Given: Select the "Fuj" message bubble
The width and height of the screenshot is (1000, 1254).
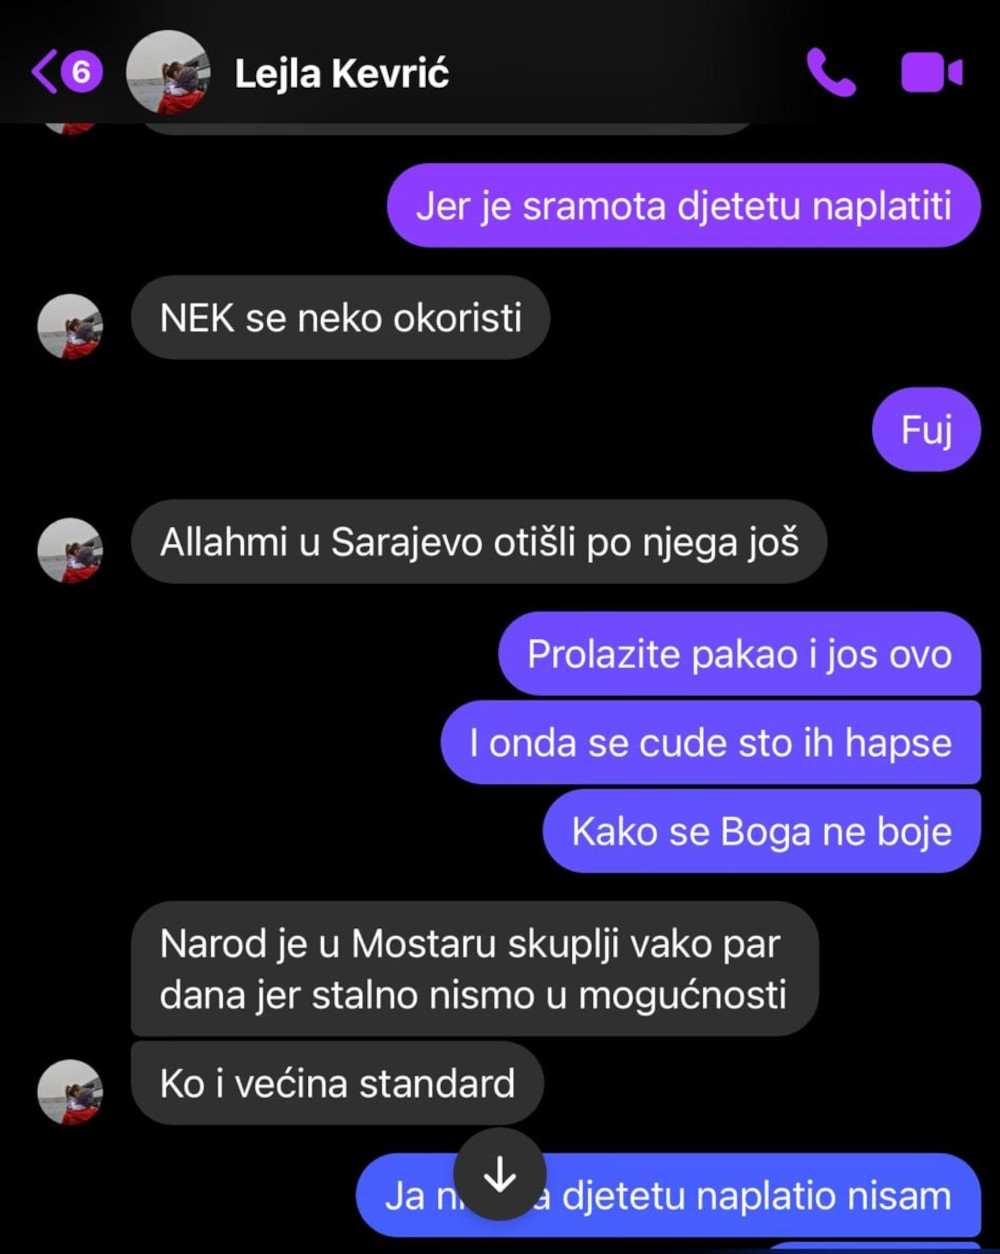Looking at the screenshot, I should click(x=927, y=430).
